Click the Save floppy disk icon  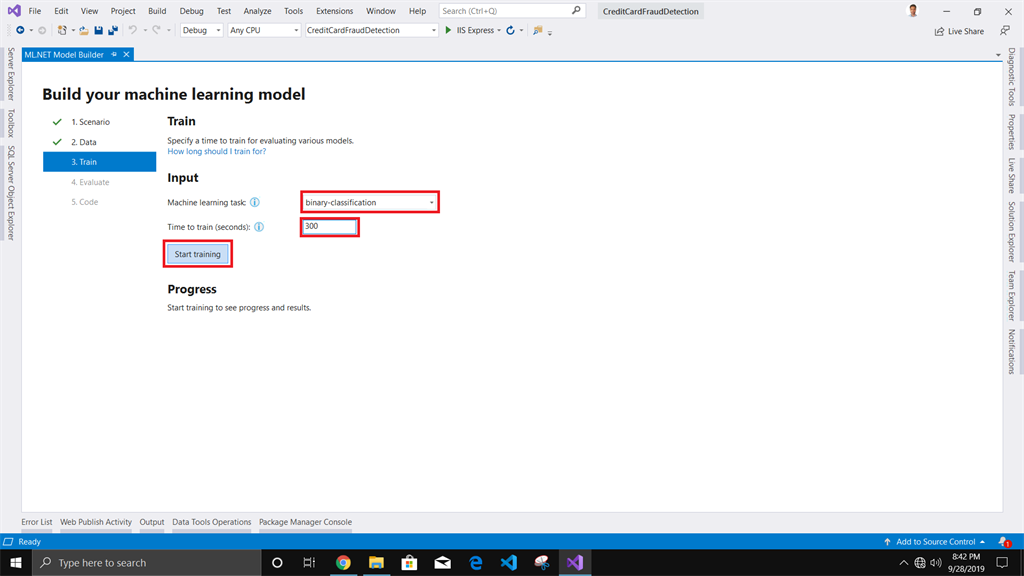point(99,30)
